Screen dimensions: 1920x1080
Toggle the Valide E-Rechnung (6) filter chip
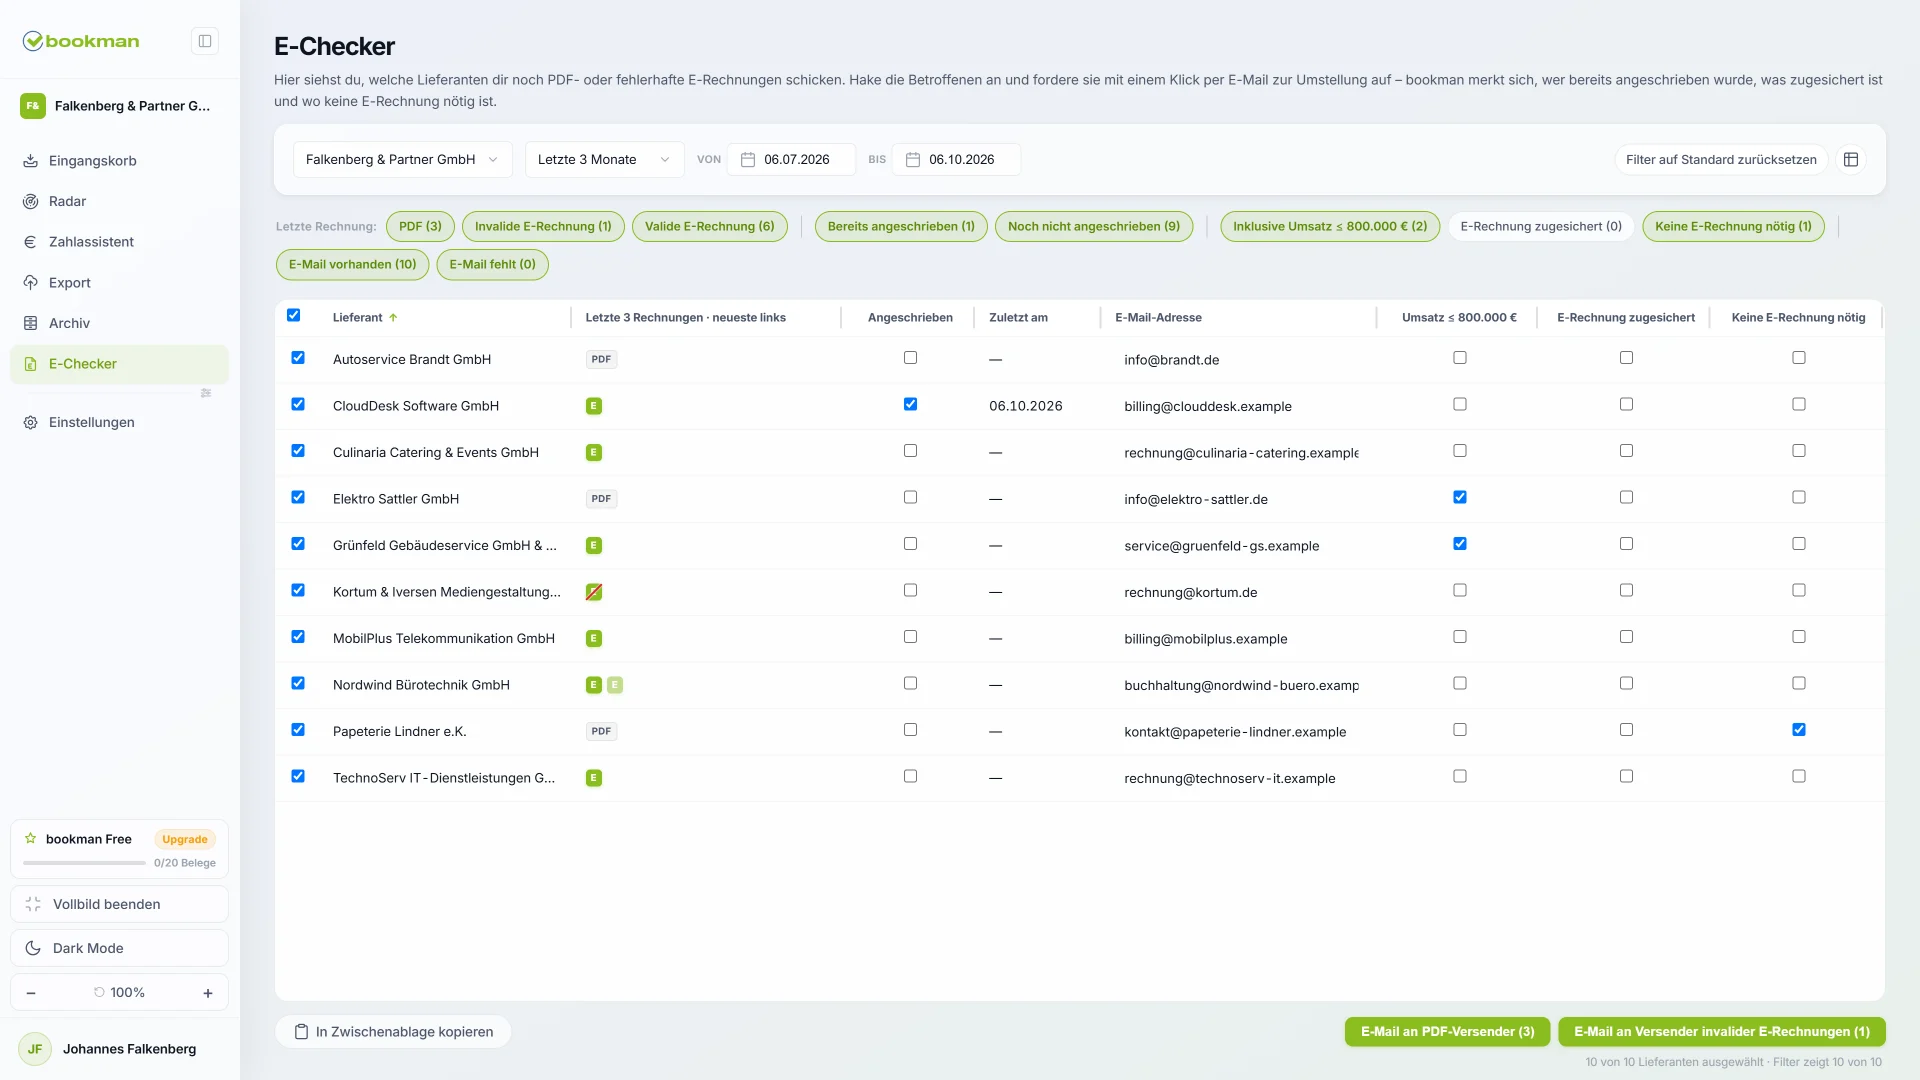(x=710, y=227)
